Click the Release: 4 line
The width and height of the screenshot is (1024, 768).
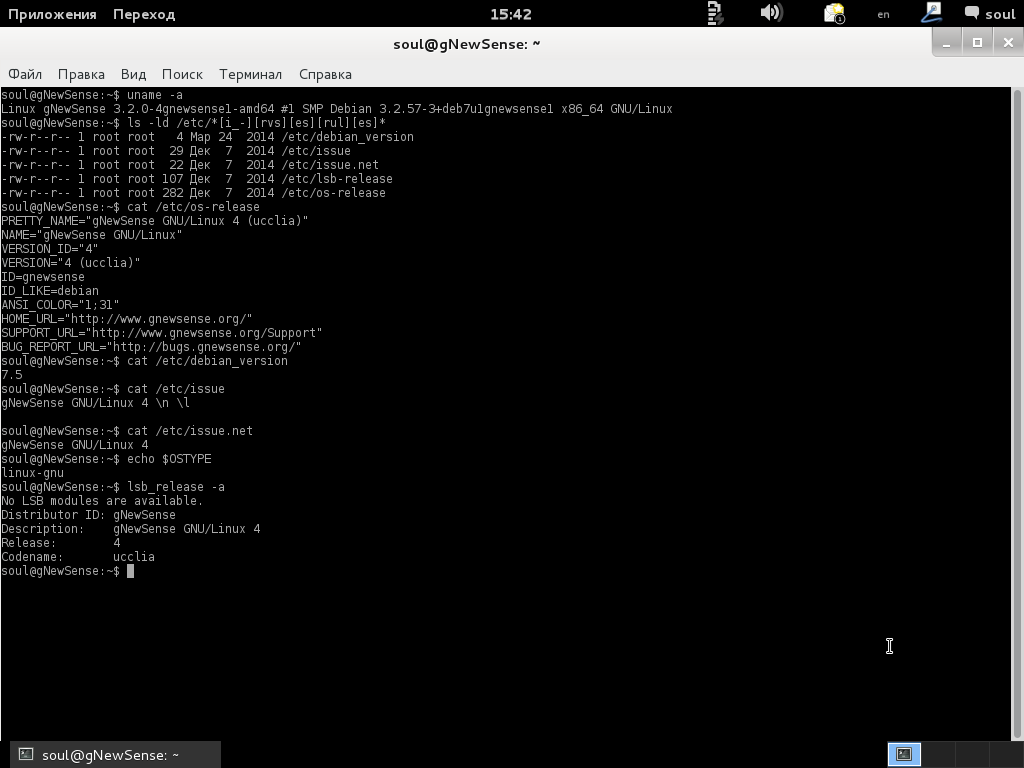[61, 543]
